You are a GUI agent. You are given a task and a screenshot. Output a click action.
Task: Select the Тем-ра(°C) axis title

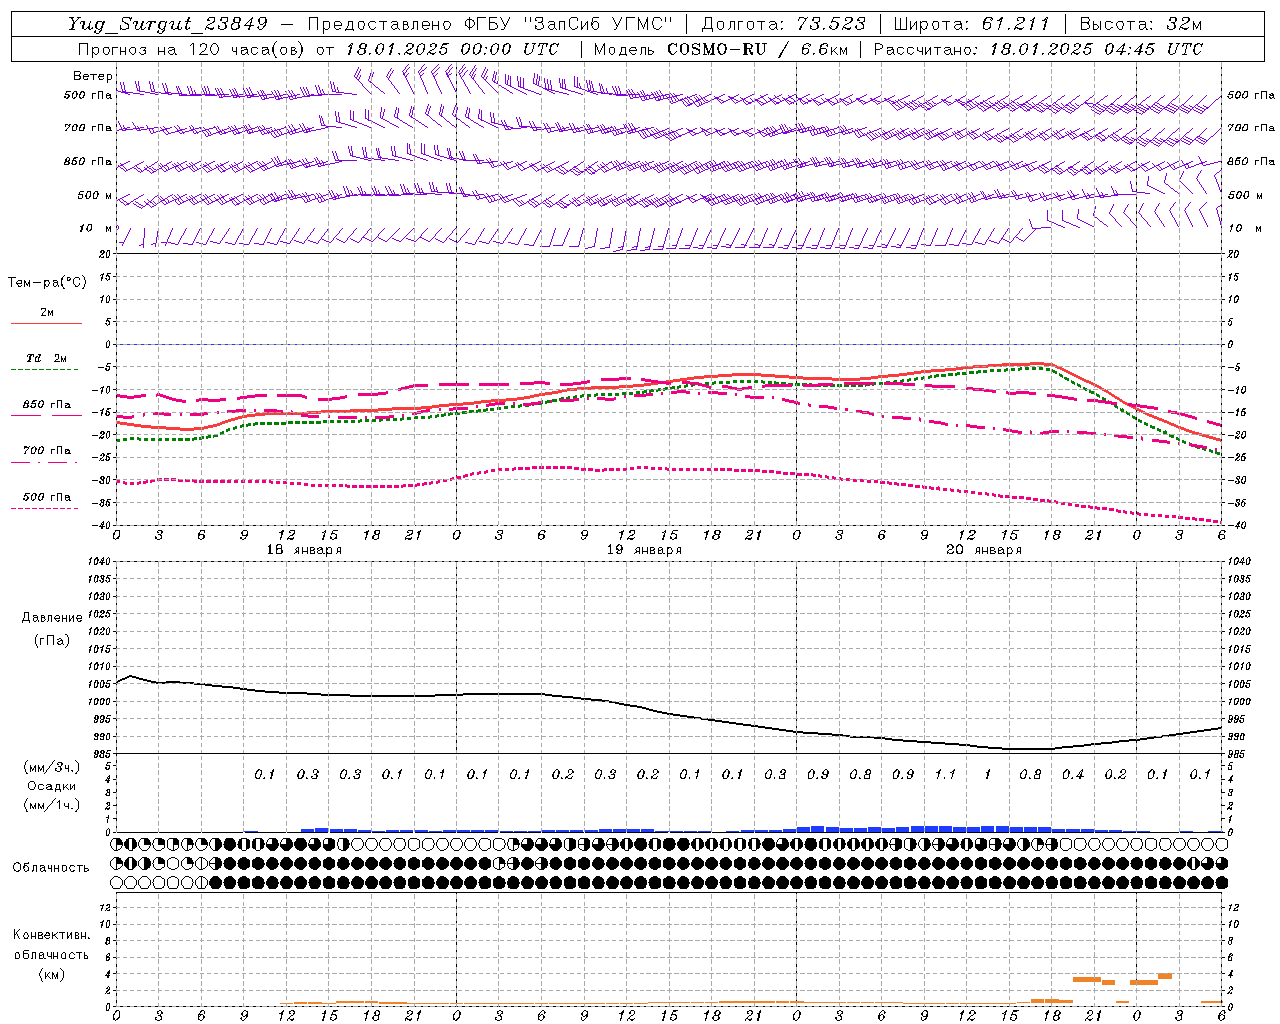pos(47,283)
